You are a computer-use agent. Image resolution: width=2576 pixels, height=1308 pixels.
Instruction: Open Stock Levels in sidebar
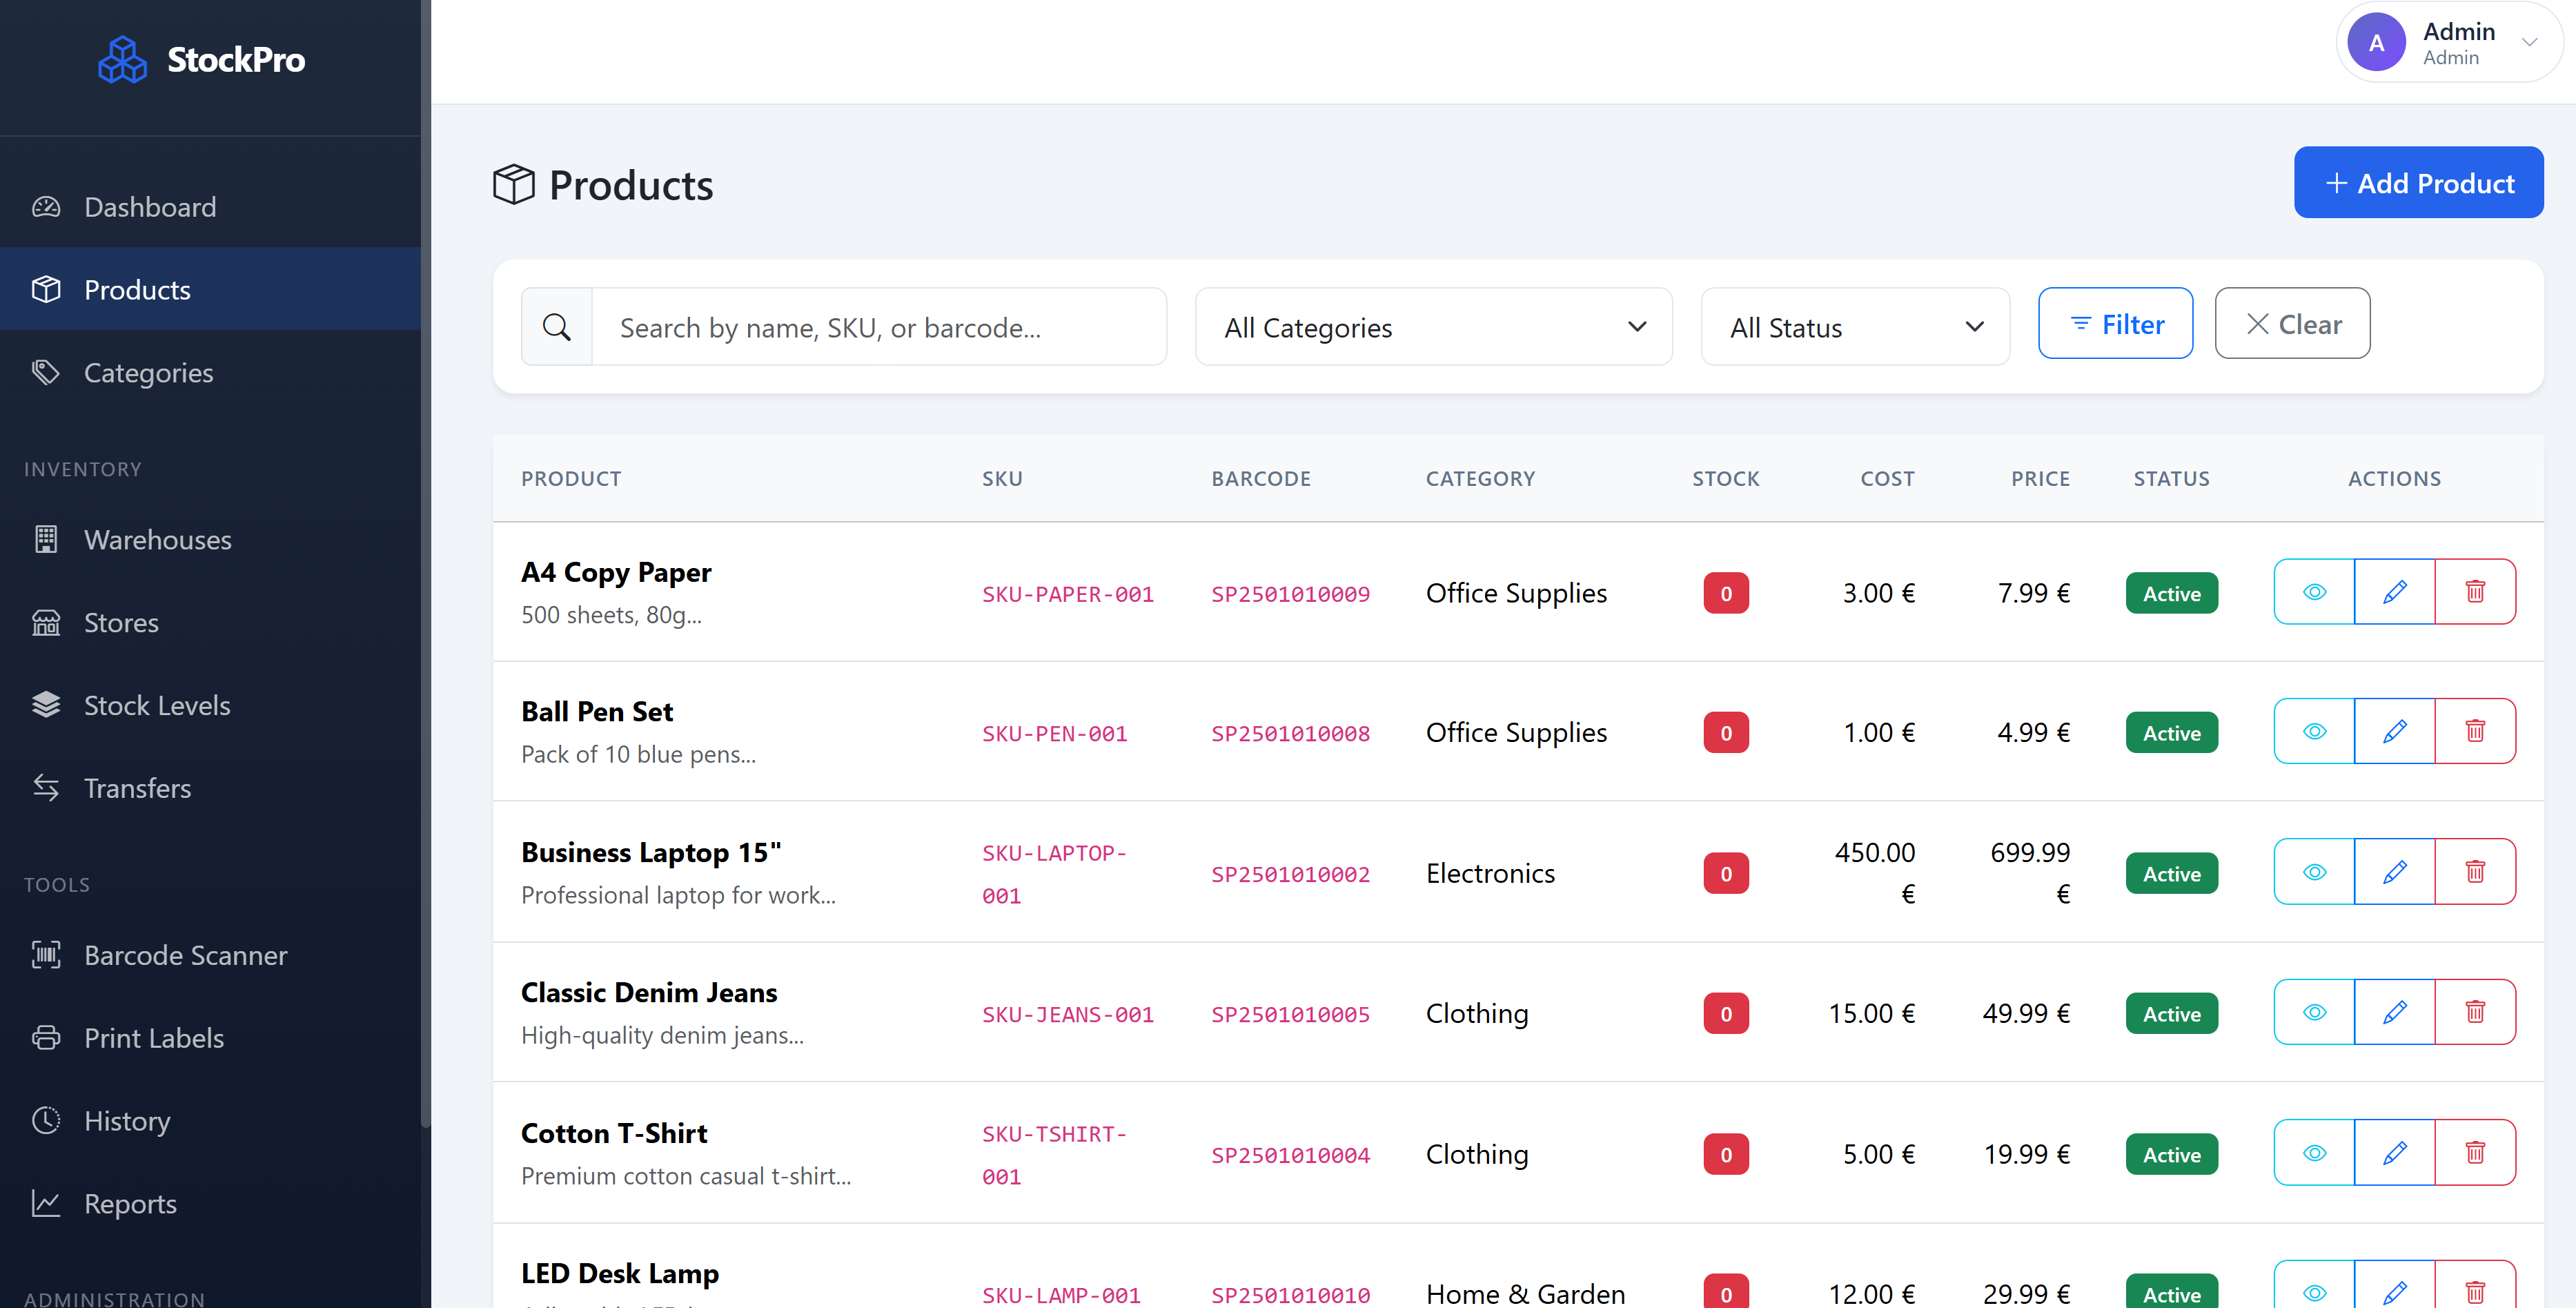coord(157,705)
